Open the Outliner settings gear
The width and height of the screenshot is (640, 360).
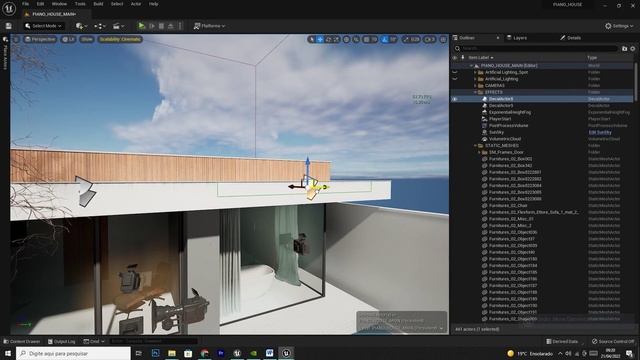pyautogui.click(x=633, y=49)
